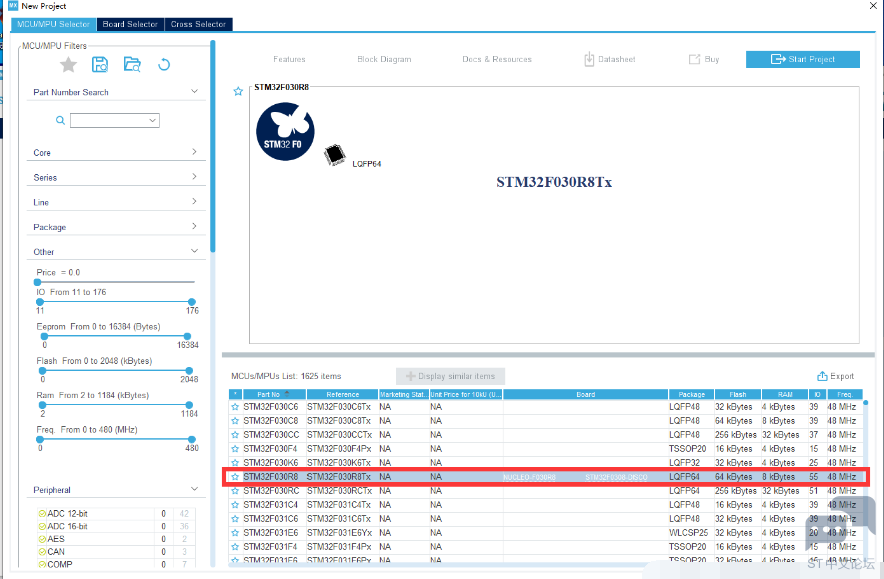Reset all MCU filters
This screenshot has width=884, height=579.
click(164, 64)
